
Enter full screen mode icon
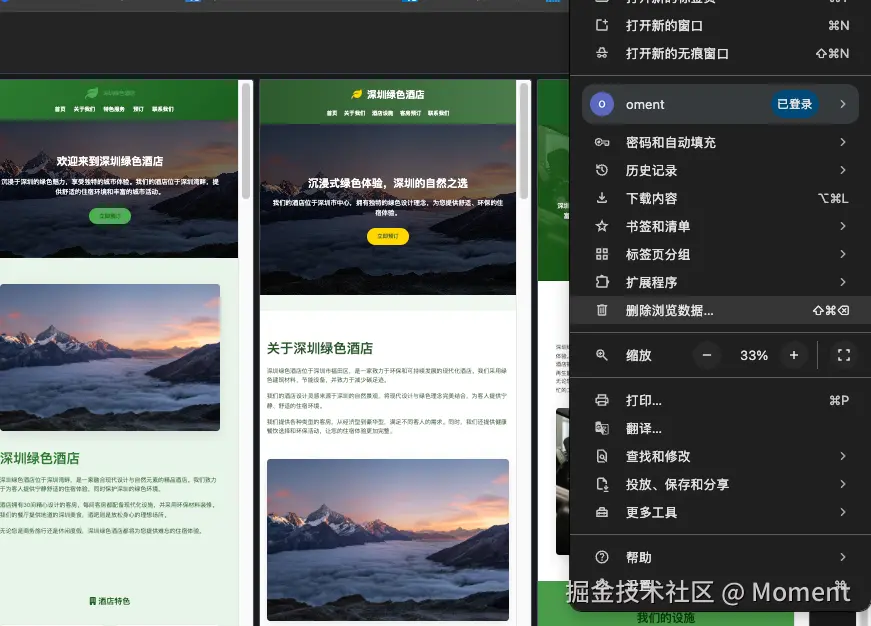click(x=844, y=355)
